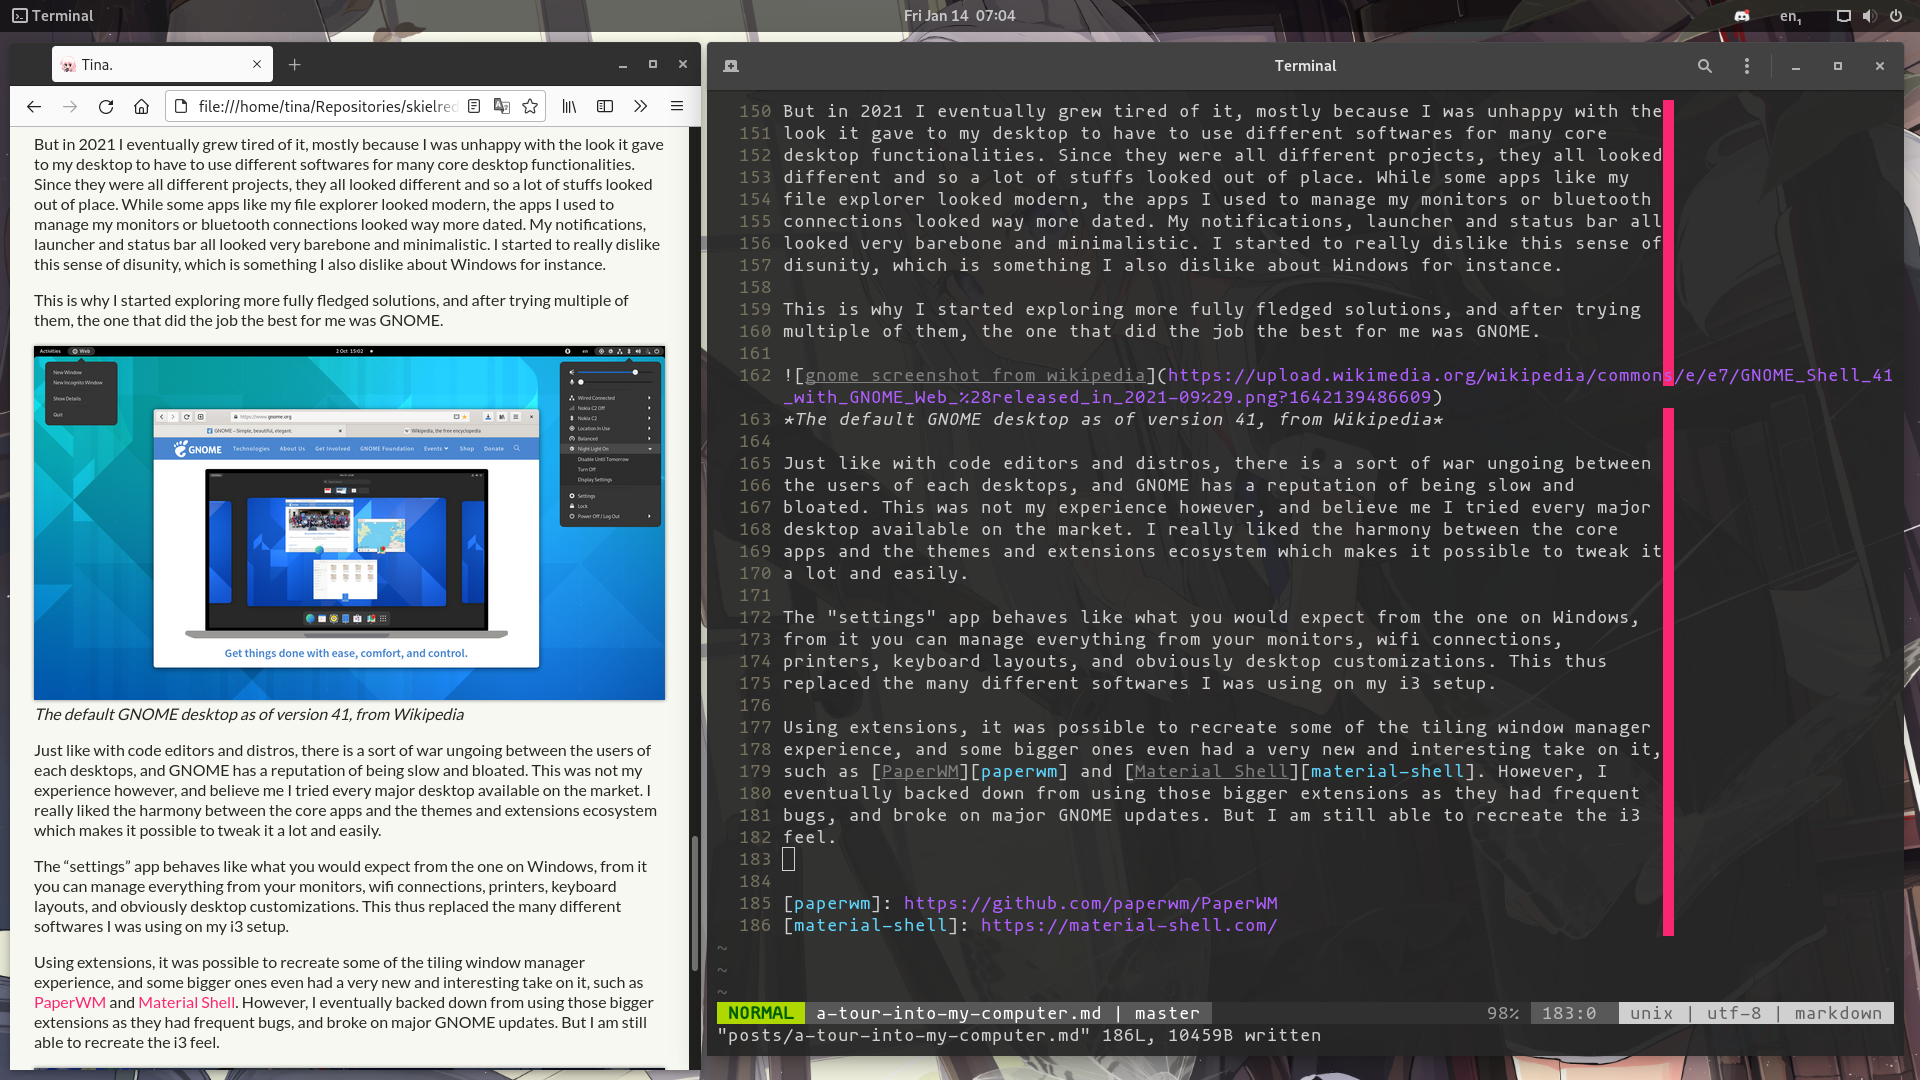
Task: Click the 183:0 cursor position
Action: 1569,1013
